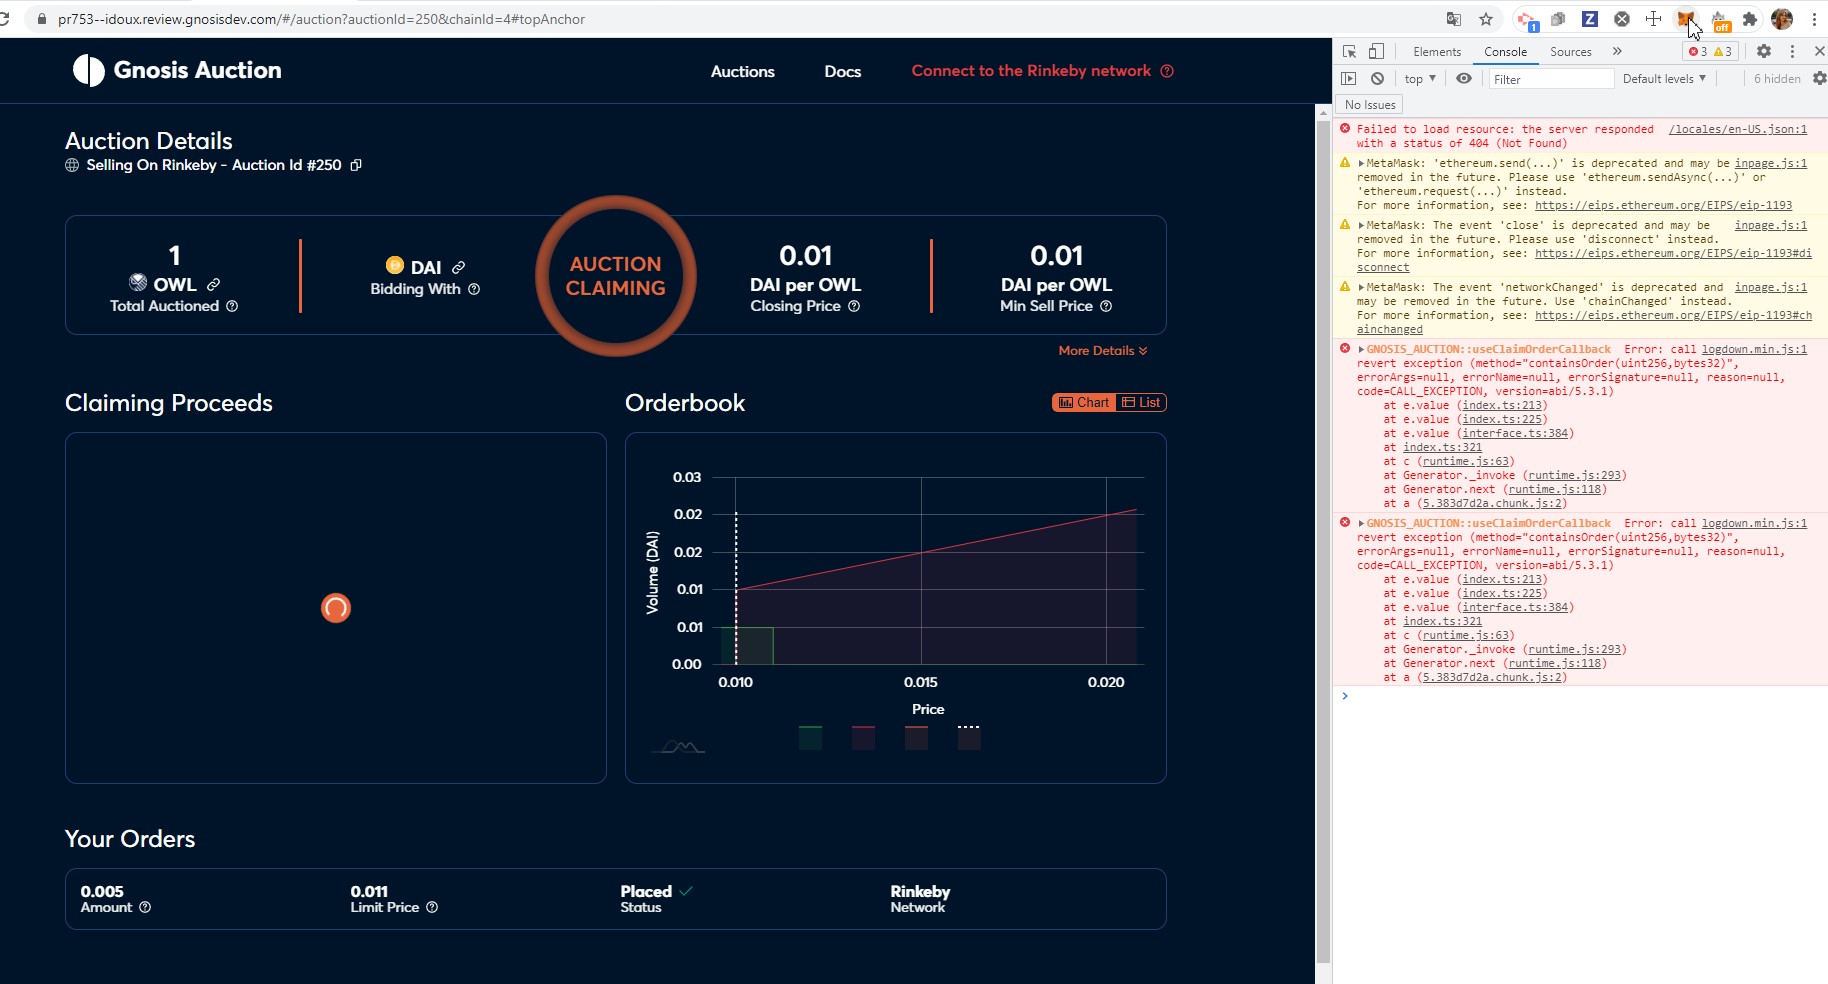Clear the console with the ban icon

[1377, 78]
